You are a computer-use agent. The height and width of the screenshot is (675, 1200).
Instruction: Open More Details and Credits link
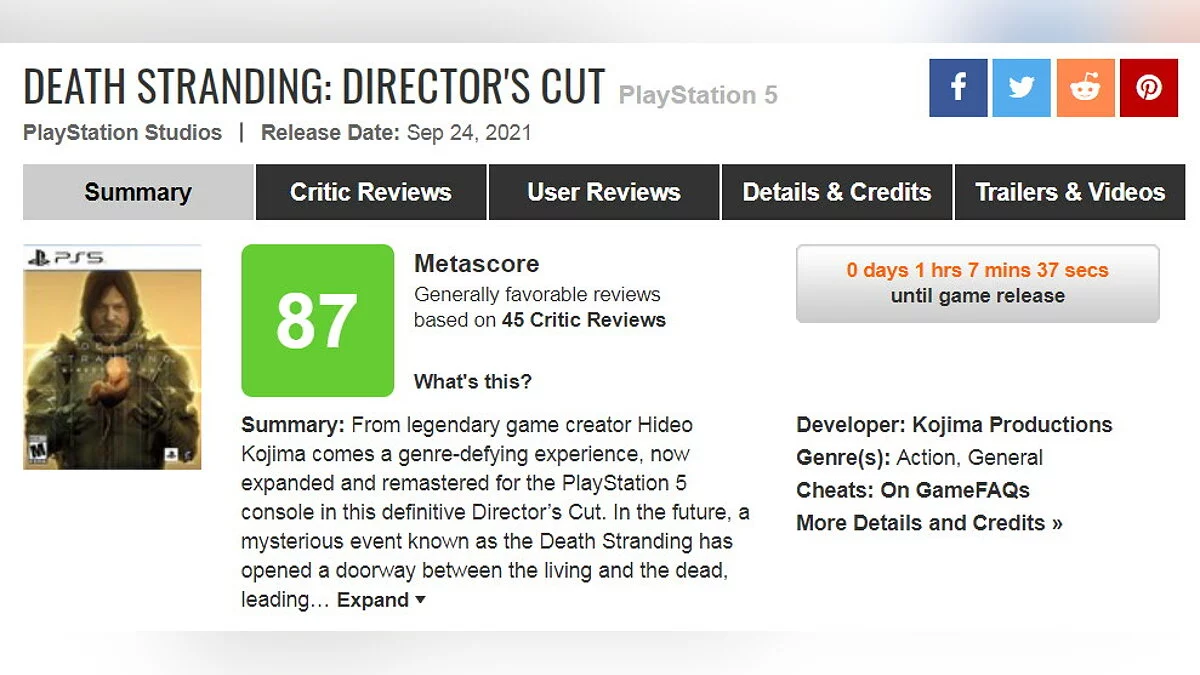click(x=929, y=522)
